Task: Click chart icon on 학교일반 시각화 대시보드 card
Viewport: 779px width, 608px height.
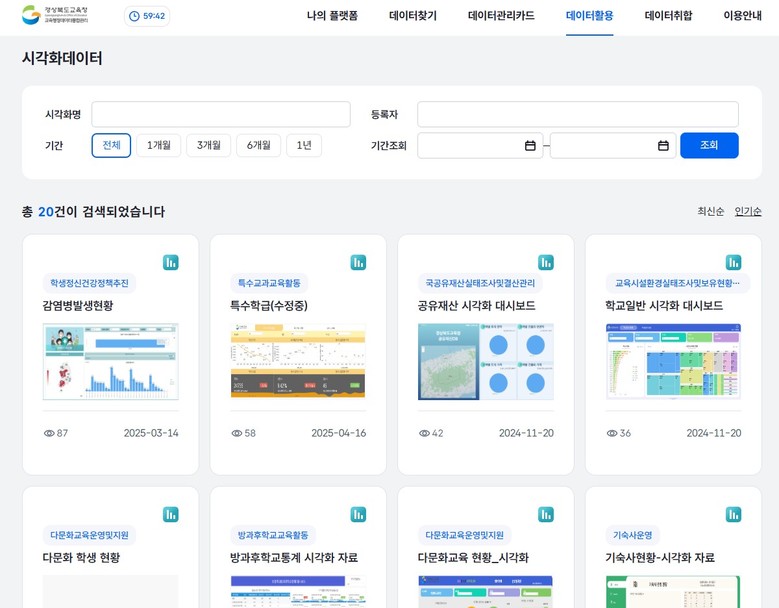Action: click(x=733, y=262)
